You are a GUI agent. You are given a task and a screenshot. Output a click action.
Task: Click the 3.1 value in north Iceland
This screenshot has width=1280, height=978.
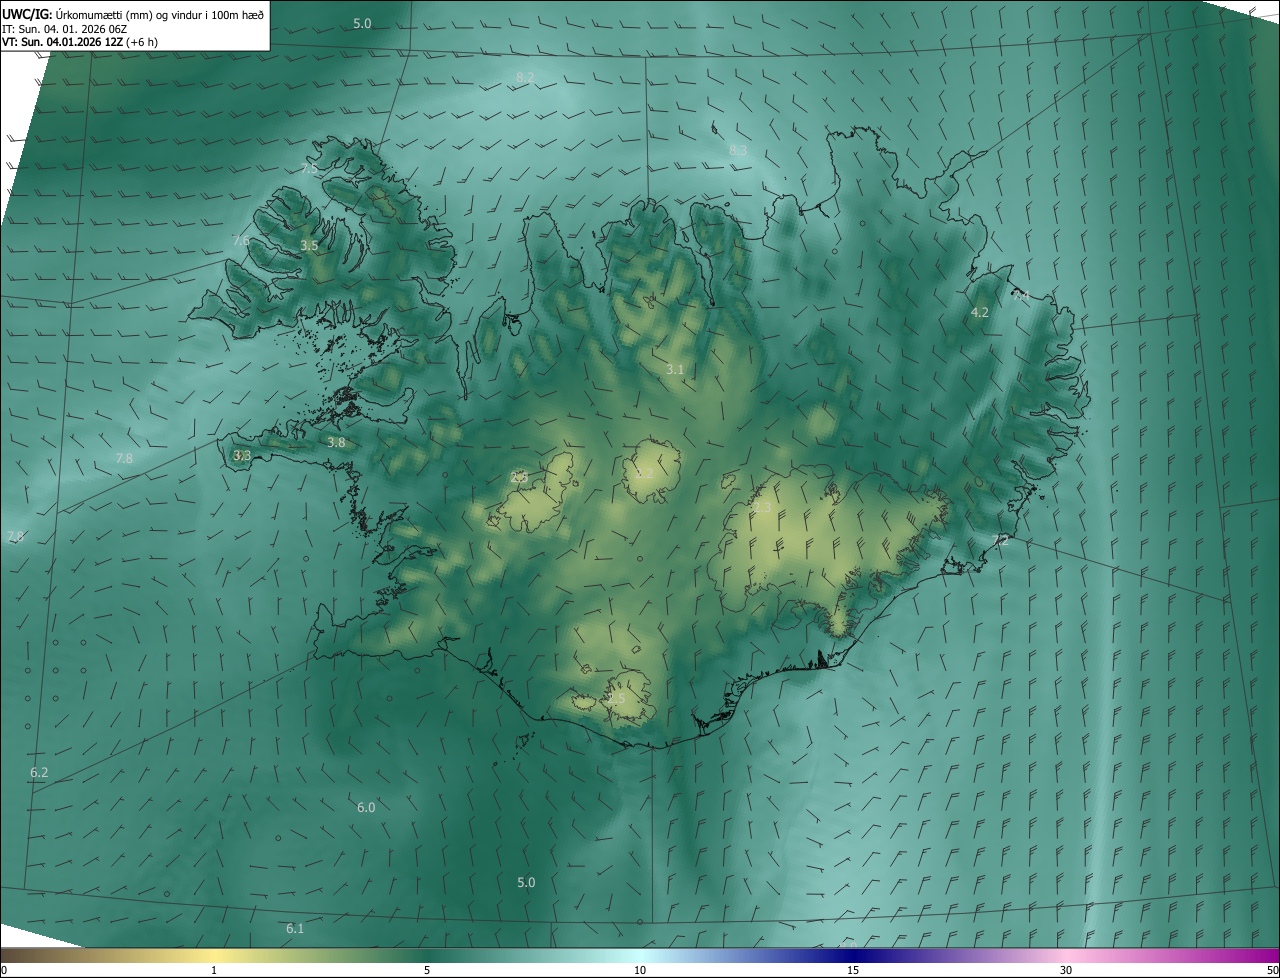(675, 369)
